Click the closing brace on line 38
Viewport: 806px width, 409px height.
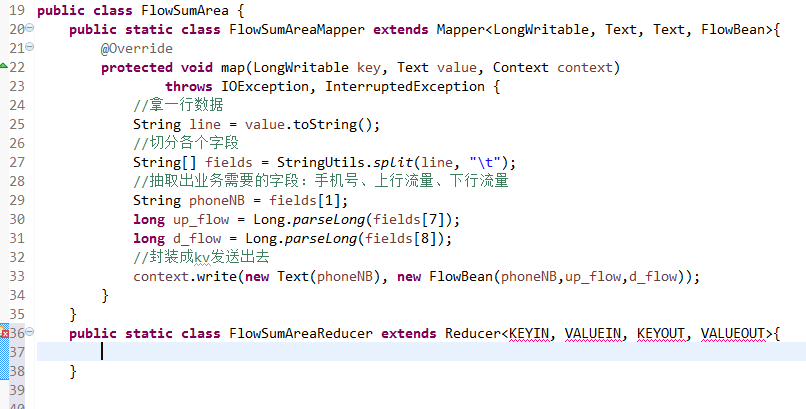click(73, 371)
